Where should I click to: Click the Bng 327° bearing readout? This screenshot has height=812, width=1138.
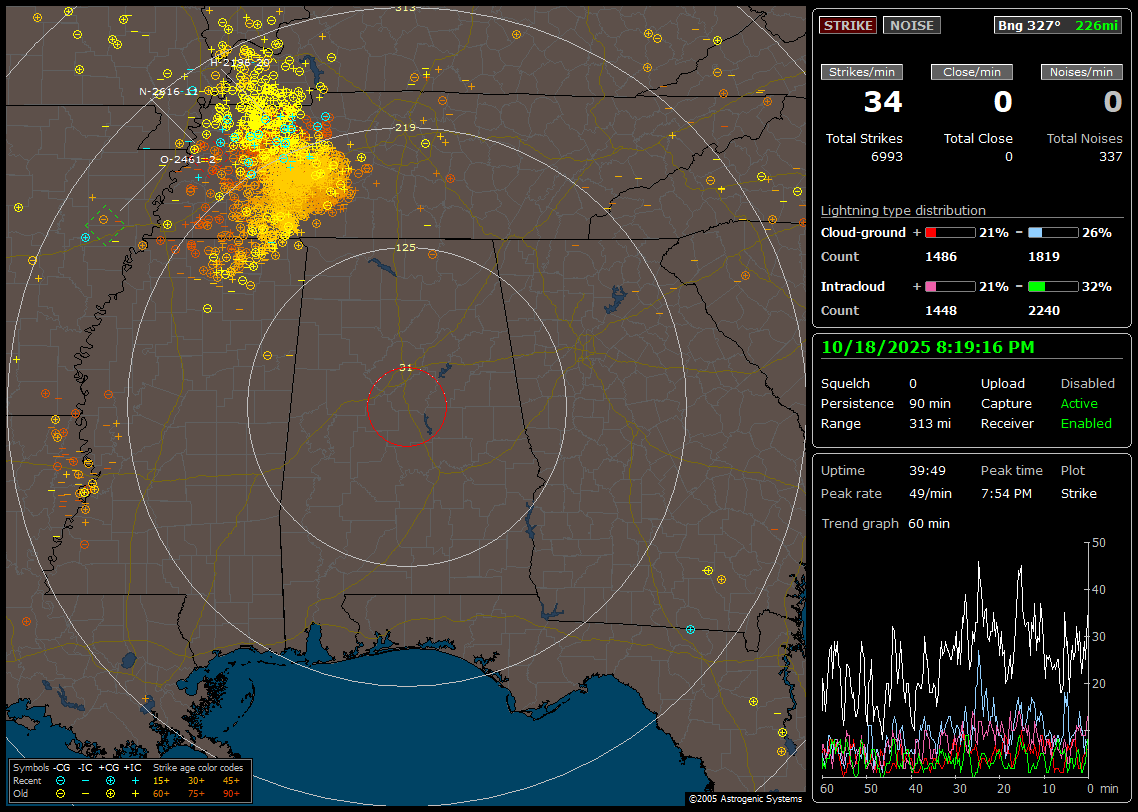(1028, 25)
